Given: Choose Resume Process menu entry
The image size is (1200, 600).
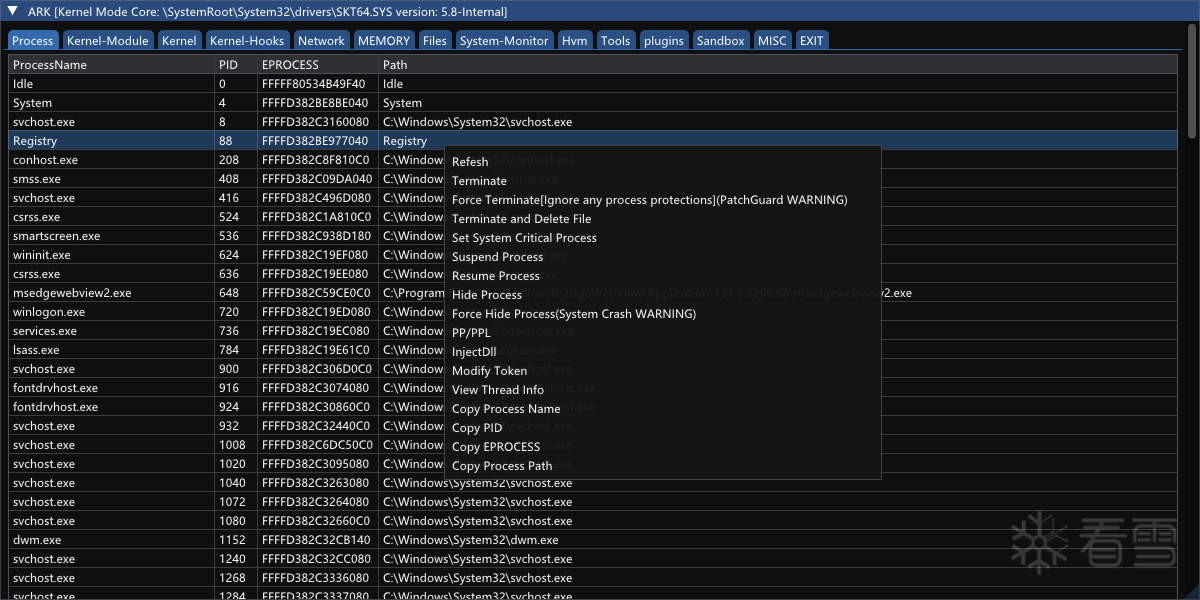Looking at the screenshot, I should 662,276.
